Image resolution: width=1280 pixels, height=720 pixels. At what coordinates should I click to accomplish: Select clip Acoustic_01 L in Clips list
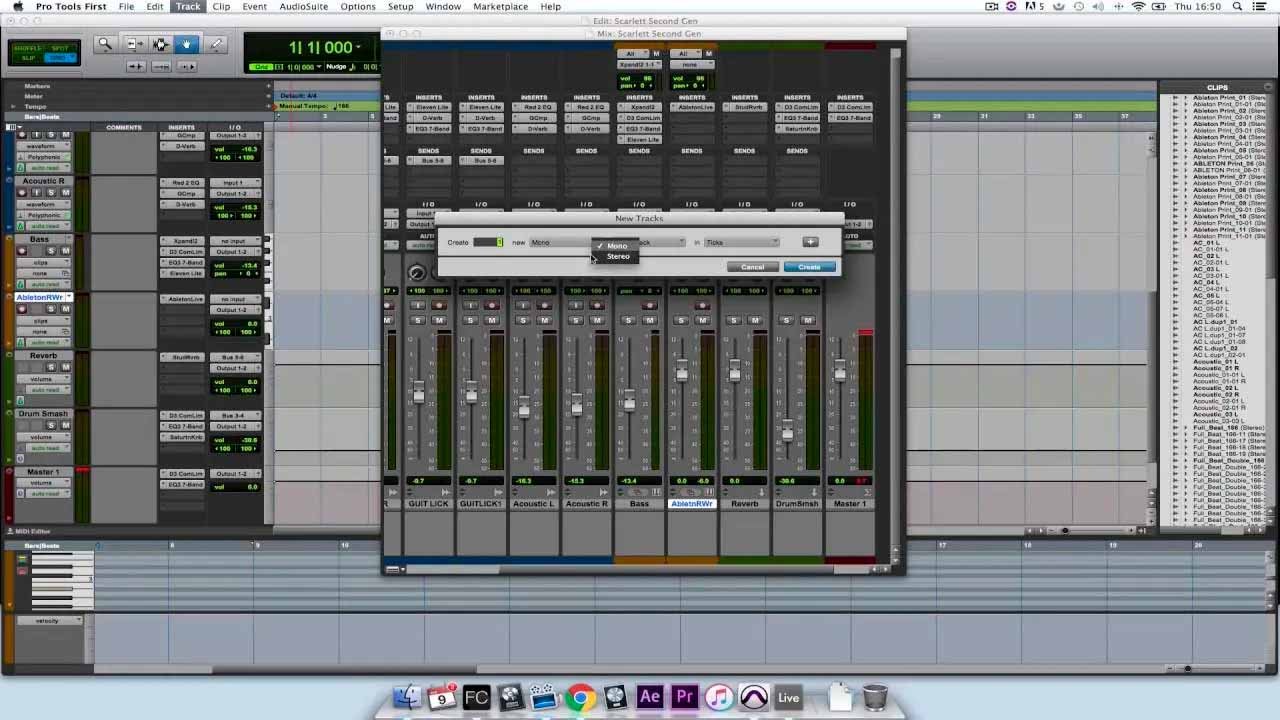pos(1215,362)
